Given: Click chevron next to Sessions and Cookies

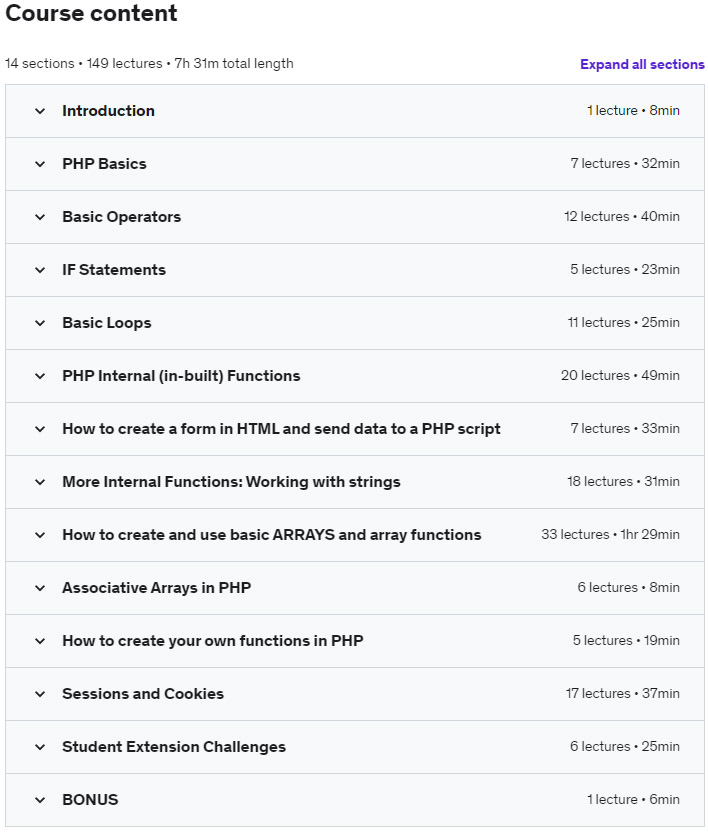Looking at the screenshot, I should tap(40, 694).
